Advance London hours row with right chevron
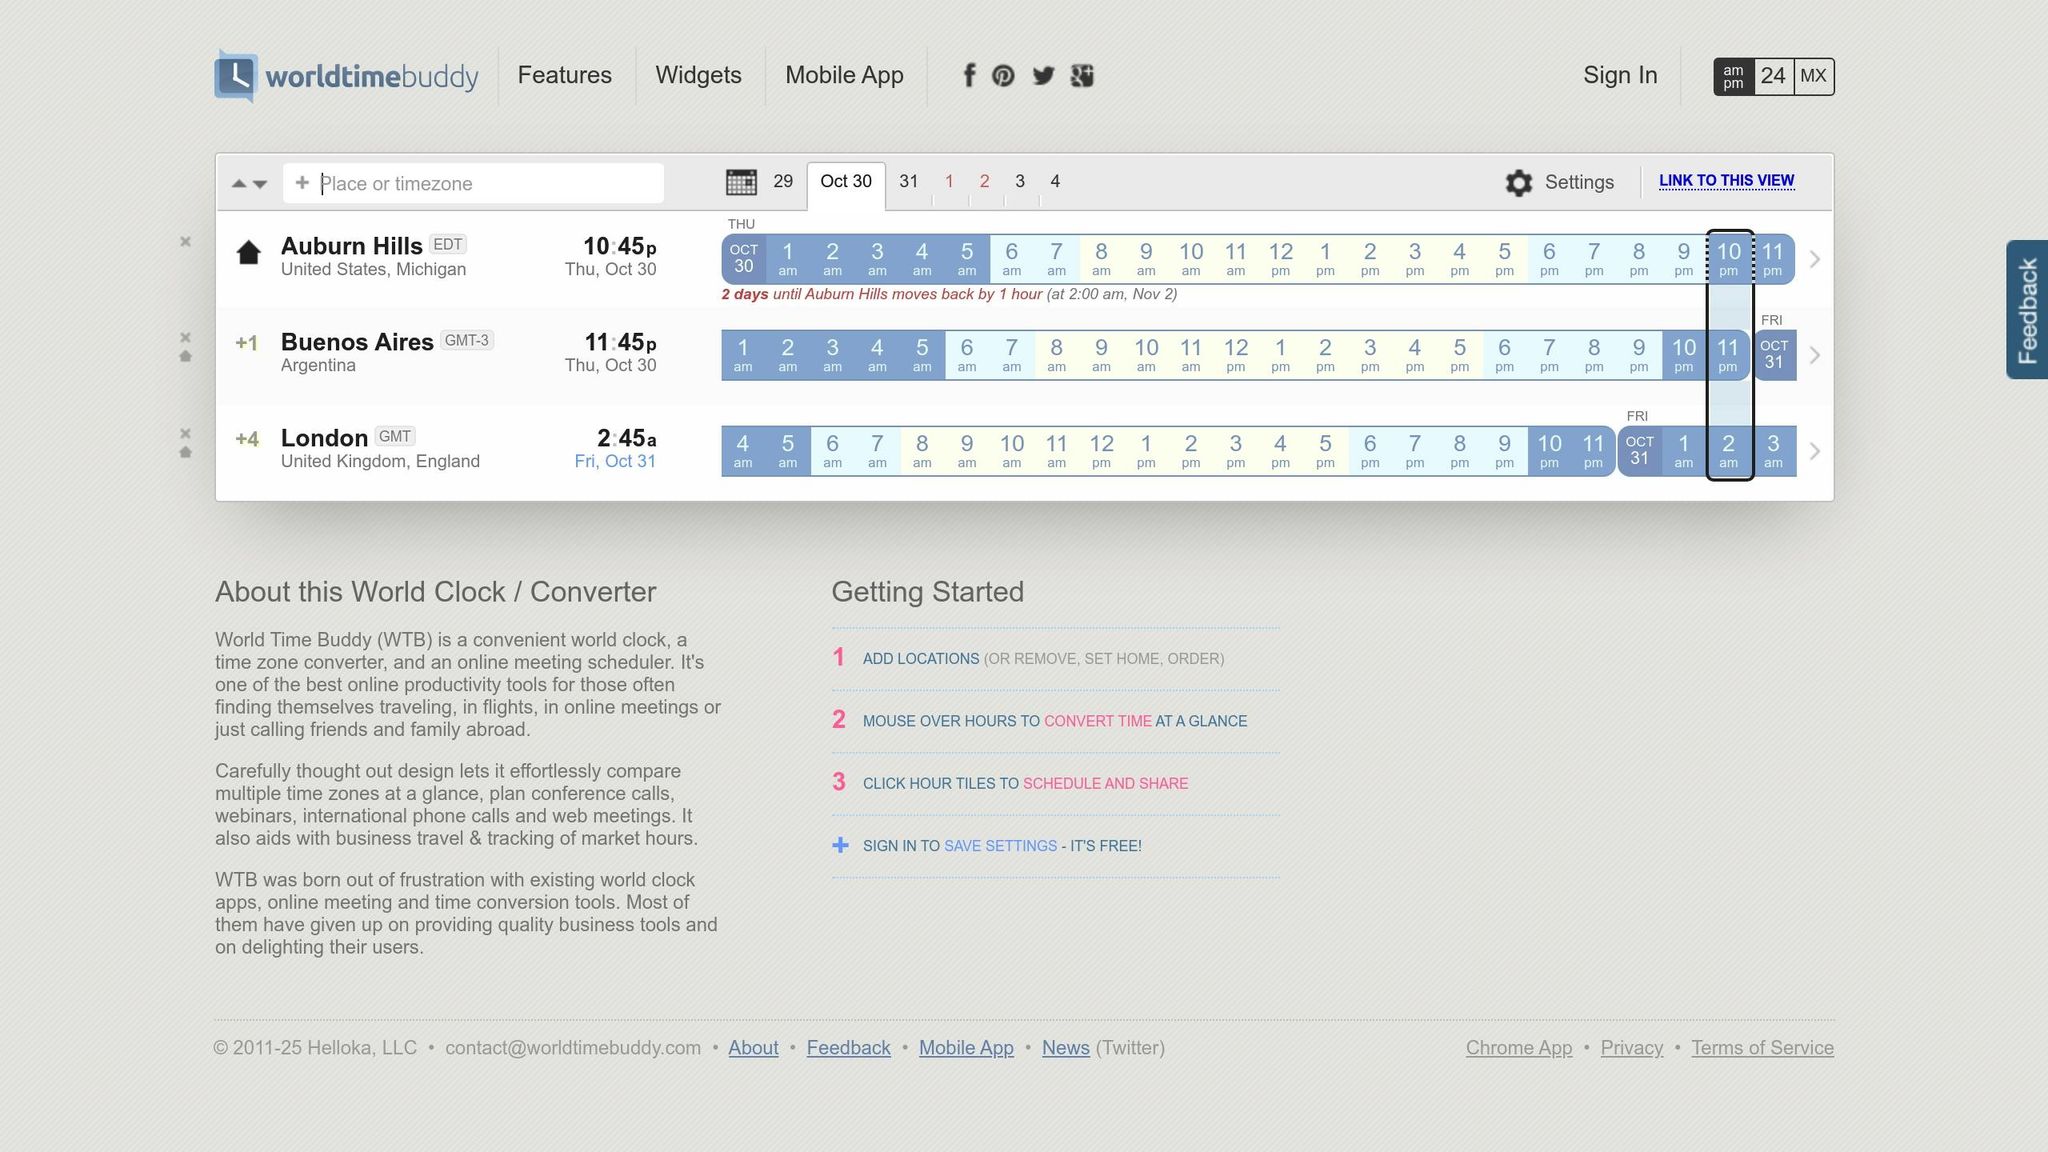Image resolution: width=2048 pixels, height=1152 pixels. [x=1815, y=452]
